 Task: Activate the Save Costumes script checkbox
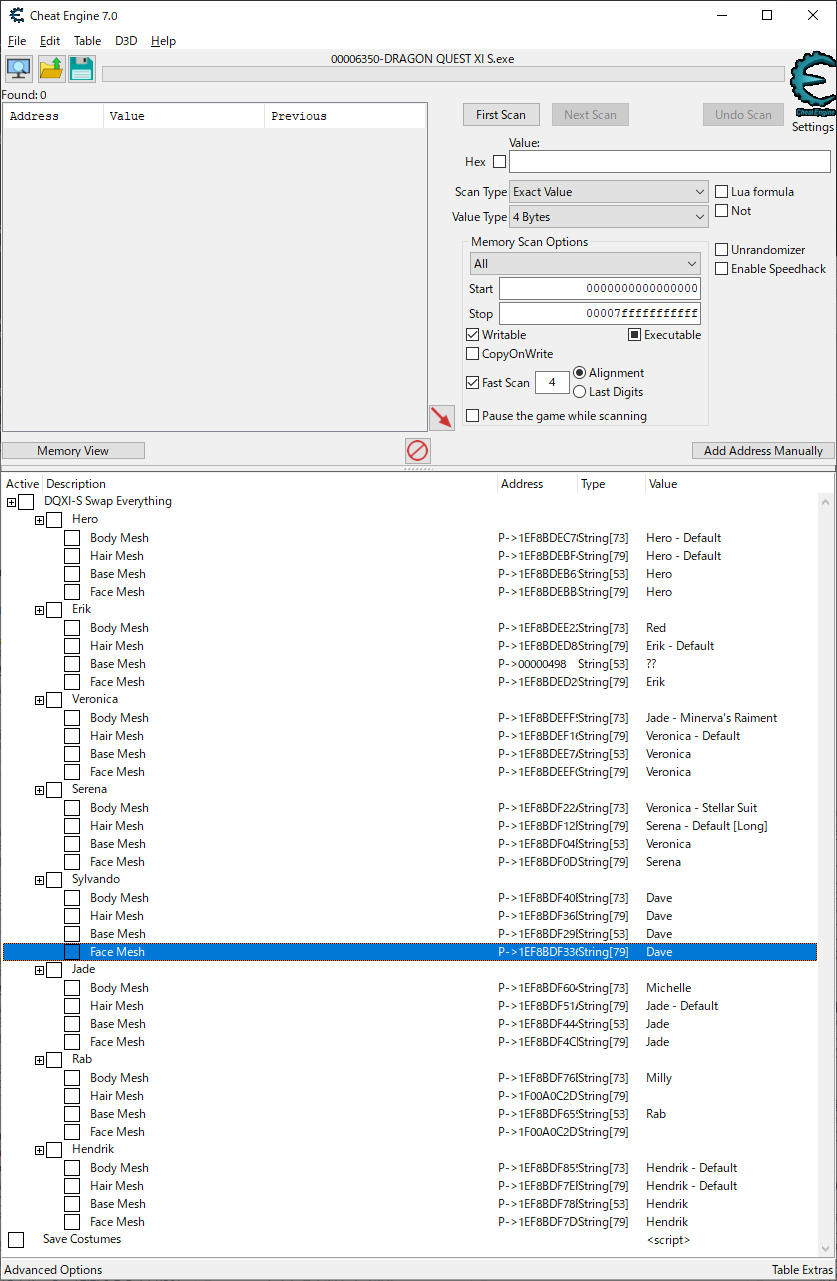coord(16,1240)
